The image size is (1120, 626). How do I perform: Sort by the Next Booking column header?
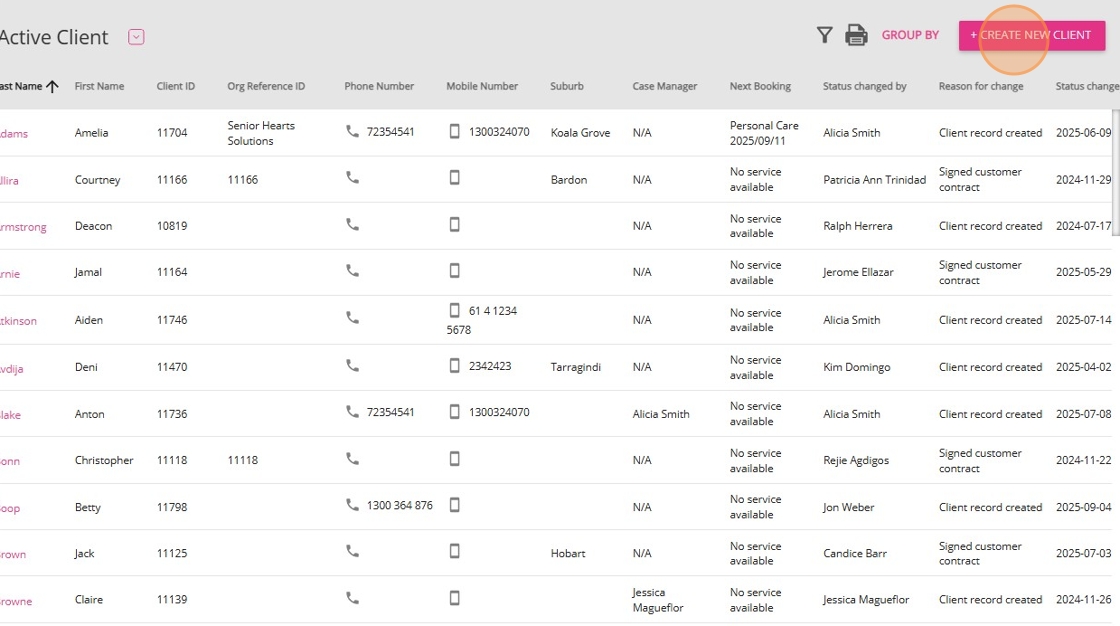pos(760,87)
